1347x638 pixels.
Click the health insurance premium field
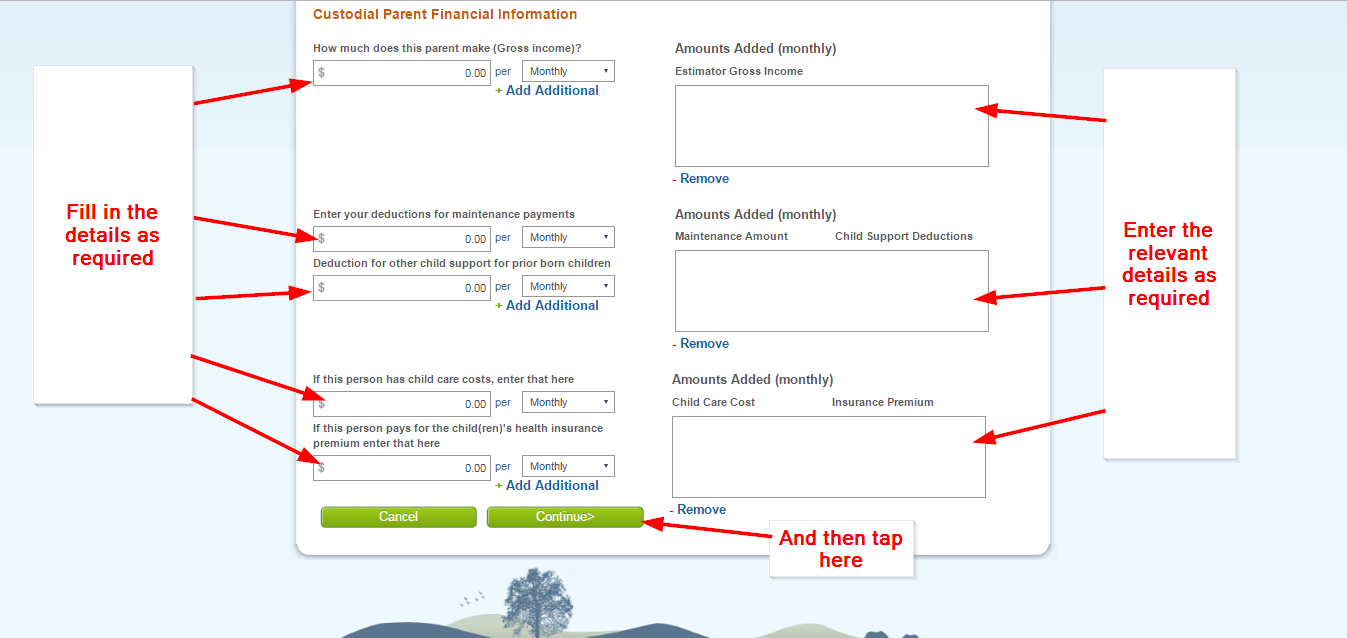click(402, 468)
